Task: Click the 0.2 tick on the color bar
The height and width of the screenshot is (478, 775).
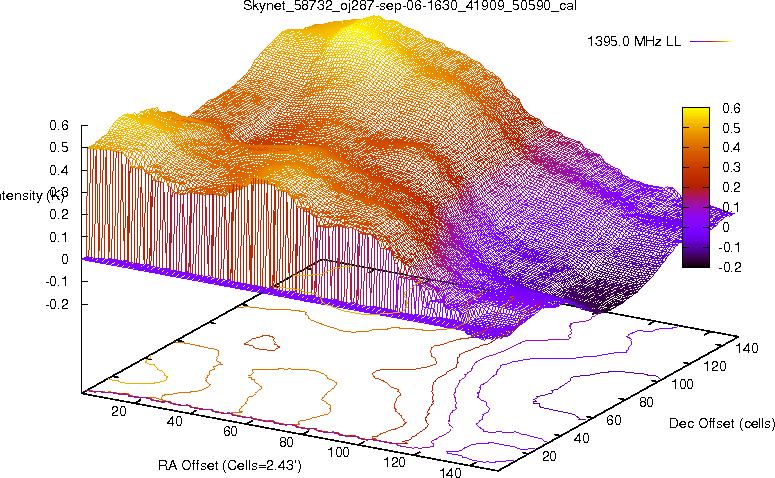Action: coord(731,187)
